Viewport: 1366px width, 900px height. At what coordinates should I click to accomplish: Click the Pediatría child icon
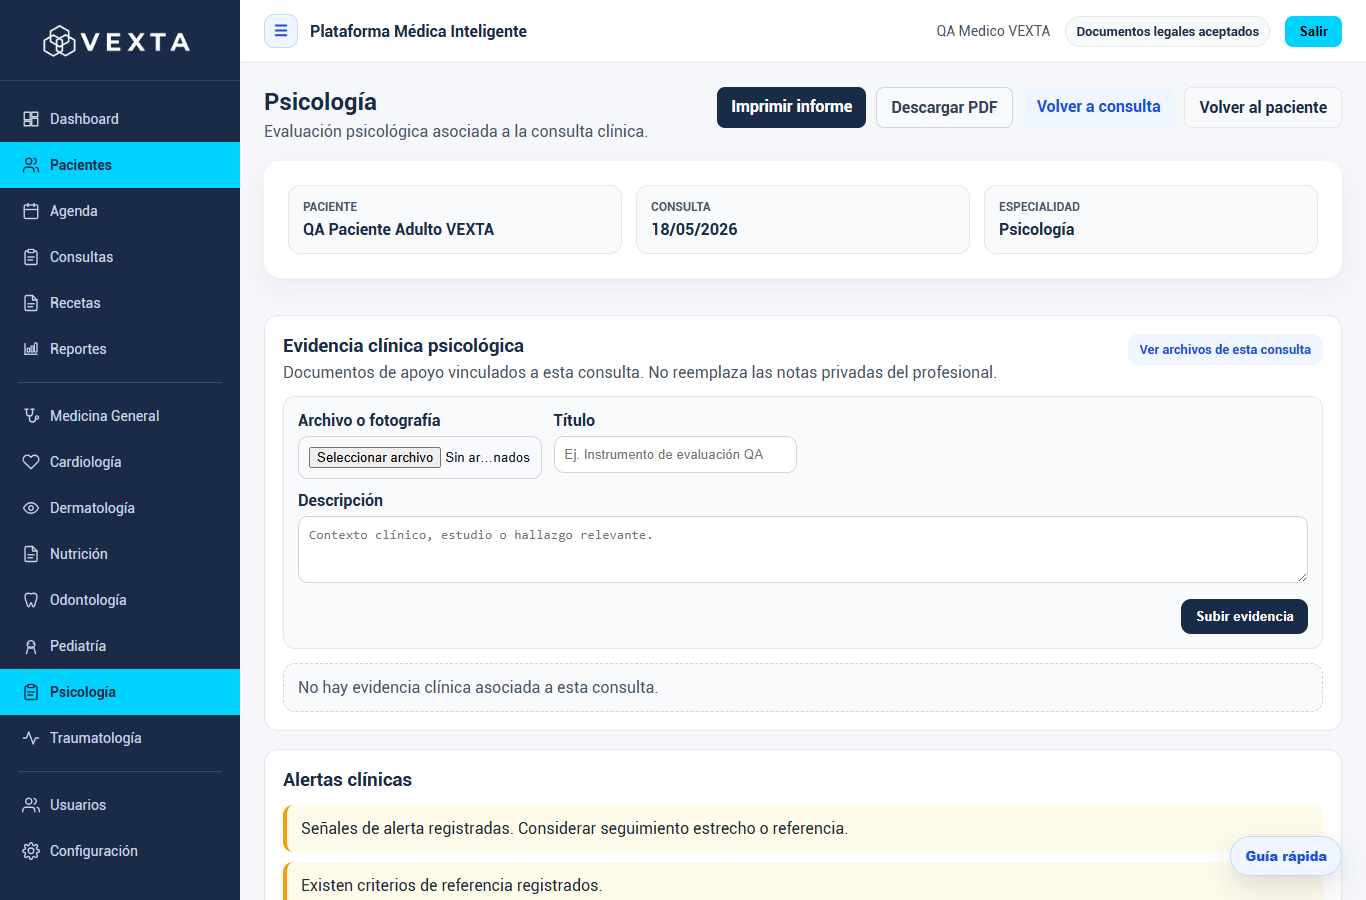coord(31,646)
